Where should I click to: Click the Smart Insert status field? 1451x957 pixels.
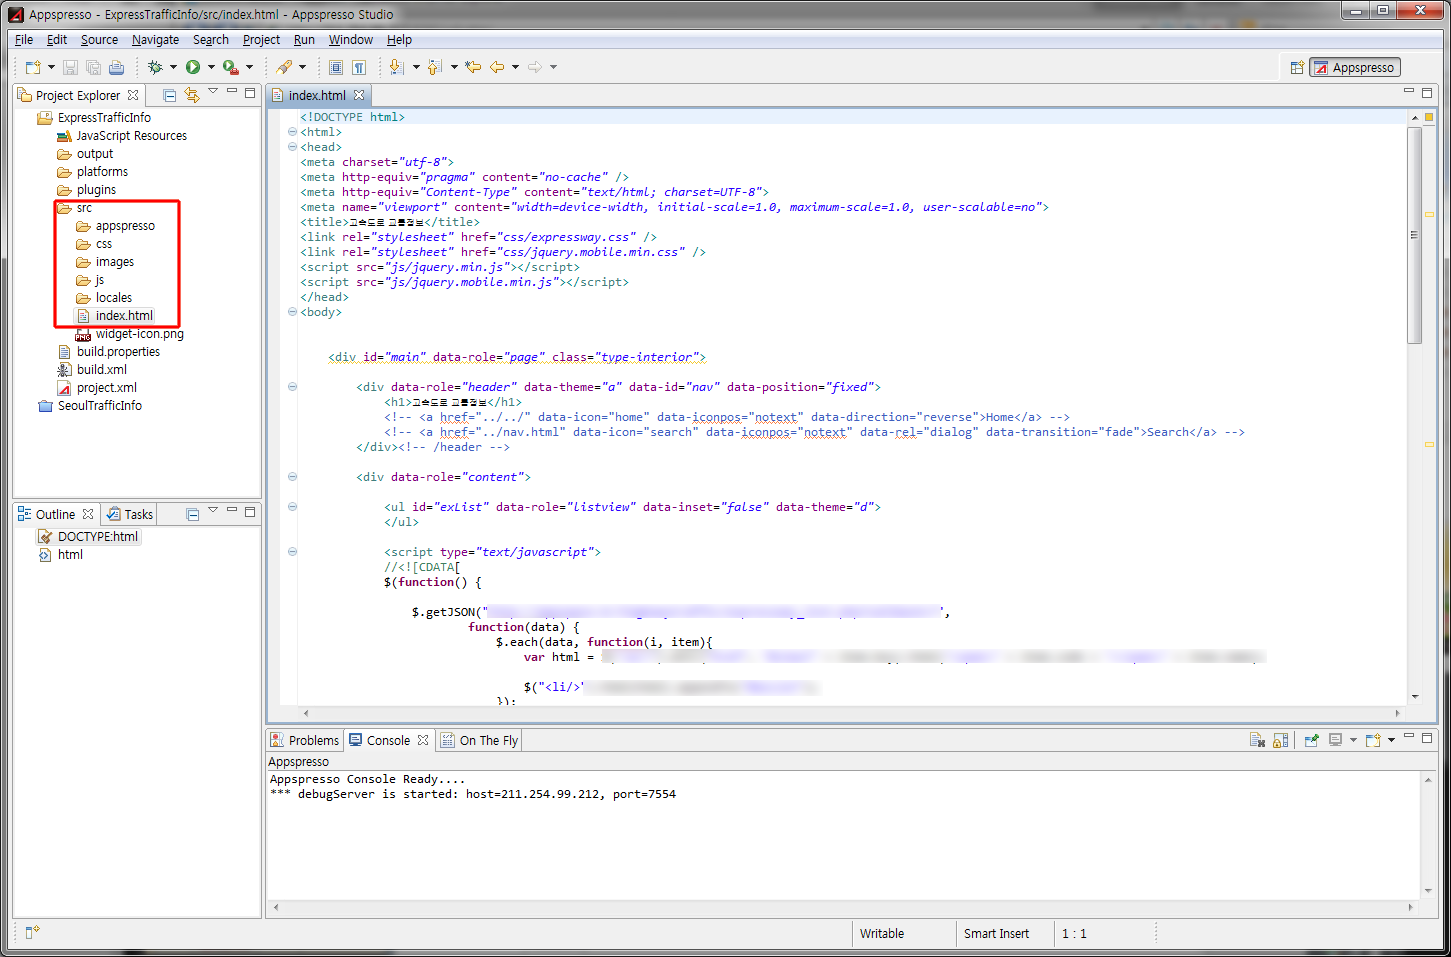coord(996,934)
